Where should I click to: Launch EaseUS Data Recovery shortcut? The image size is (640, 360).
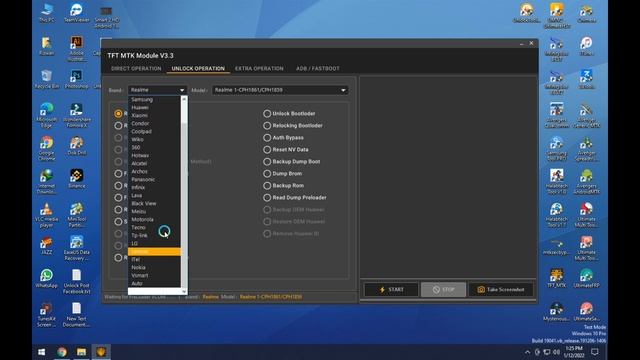[x=76, y=248]
